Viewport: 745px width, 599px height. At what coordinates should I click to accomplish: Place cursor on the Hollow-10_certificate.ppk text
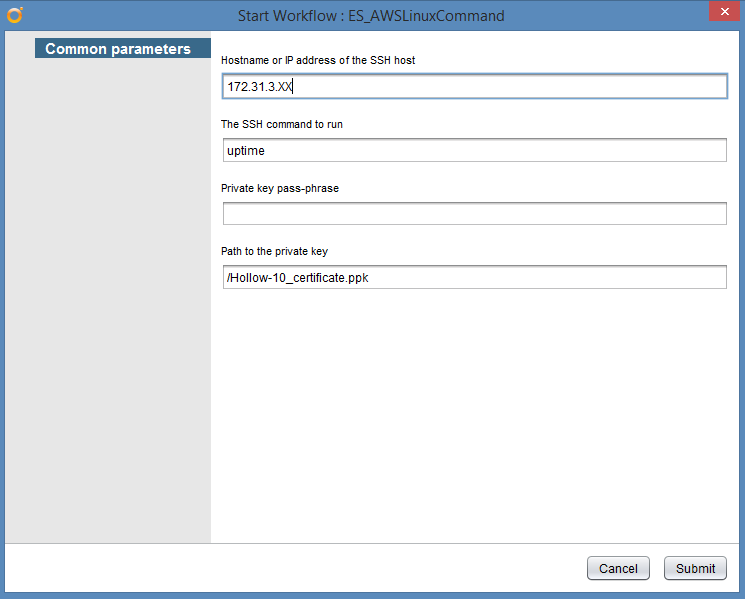[298, 277]
